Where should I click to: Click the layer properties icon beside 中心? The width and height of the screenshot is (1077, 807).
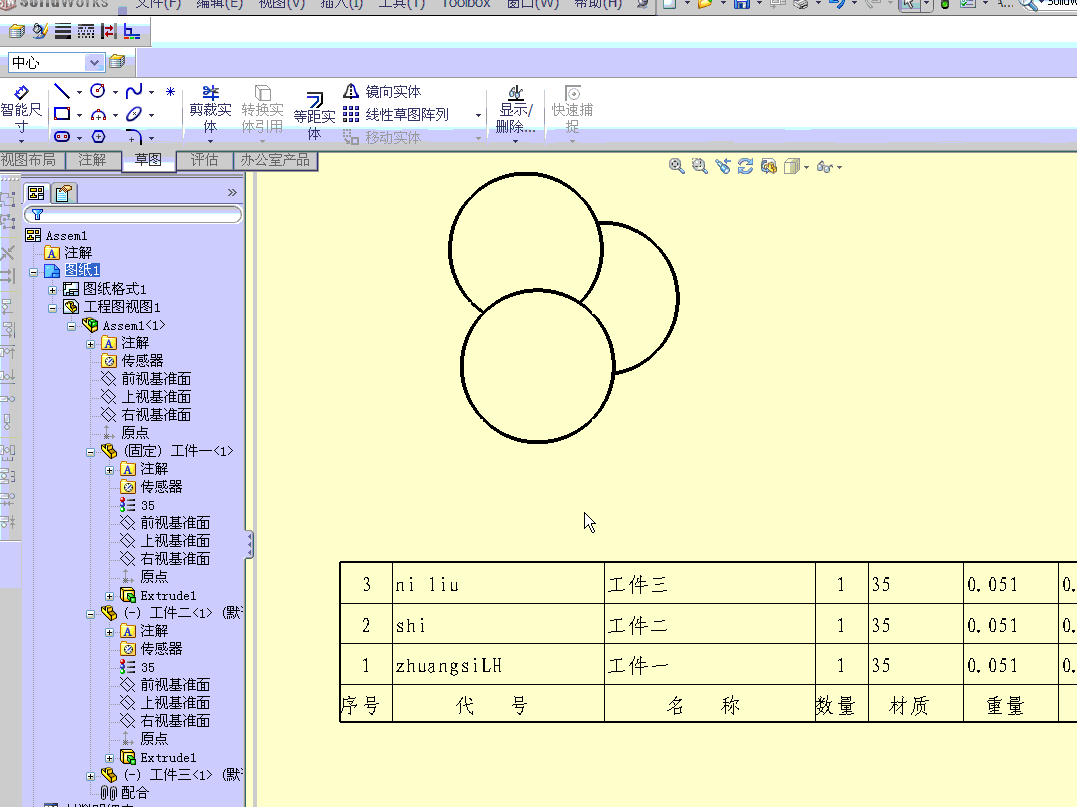click(x=117, y=62)
